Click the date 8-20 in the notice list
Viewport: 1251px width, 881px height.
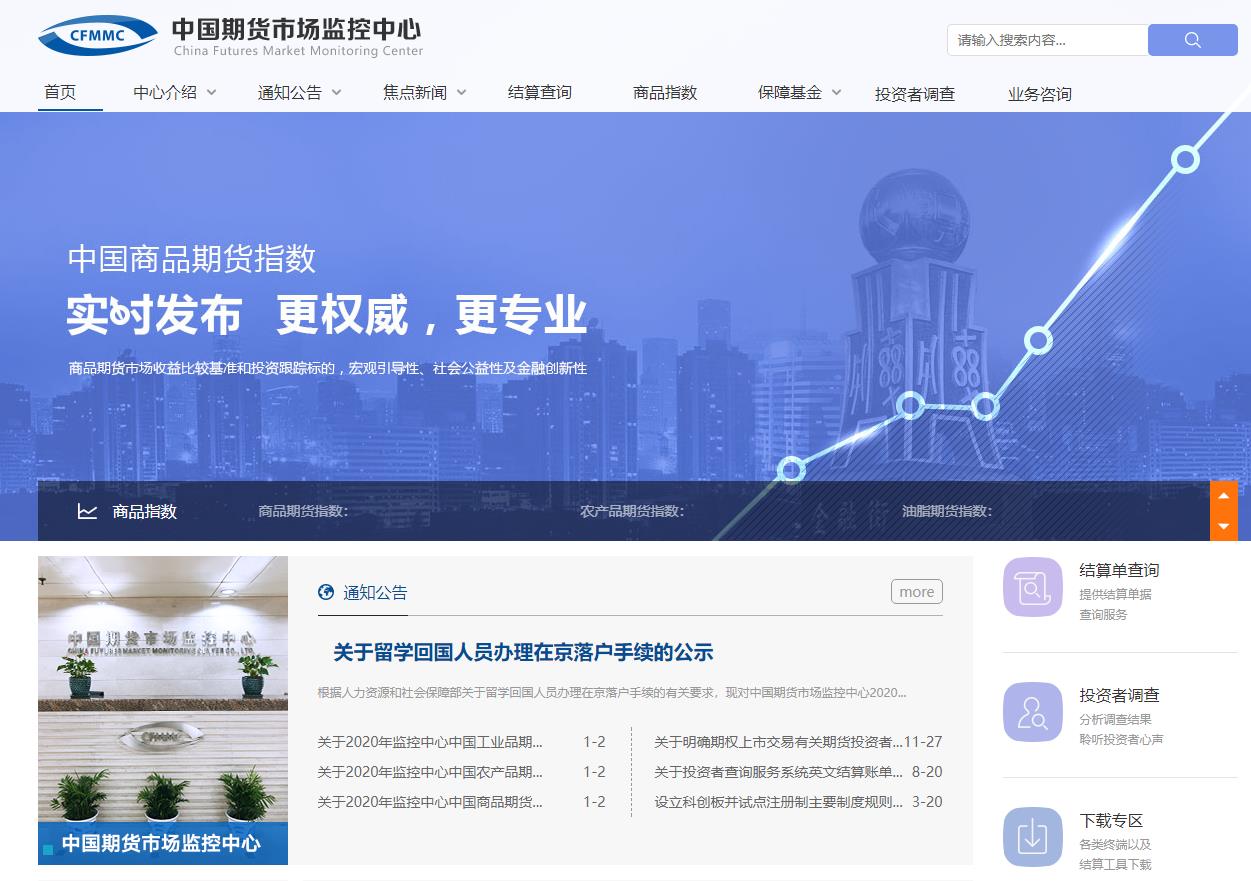[x=927, y=772]
